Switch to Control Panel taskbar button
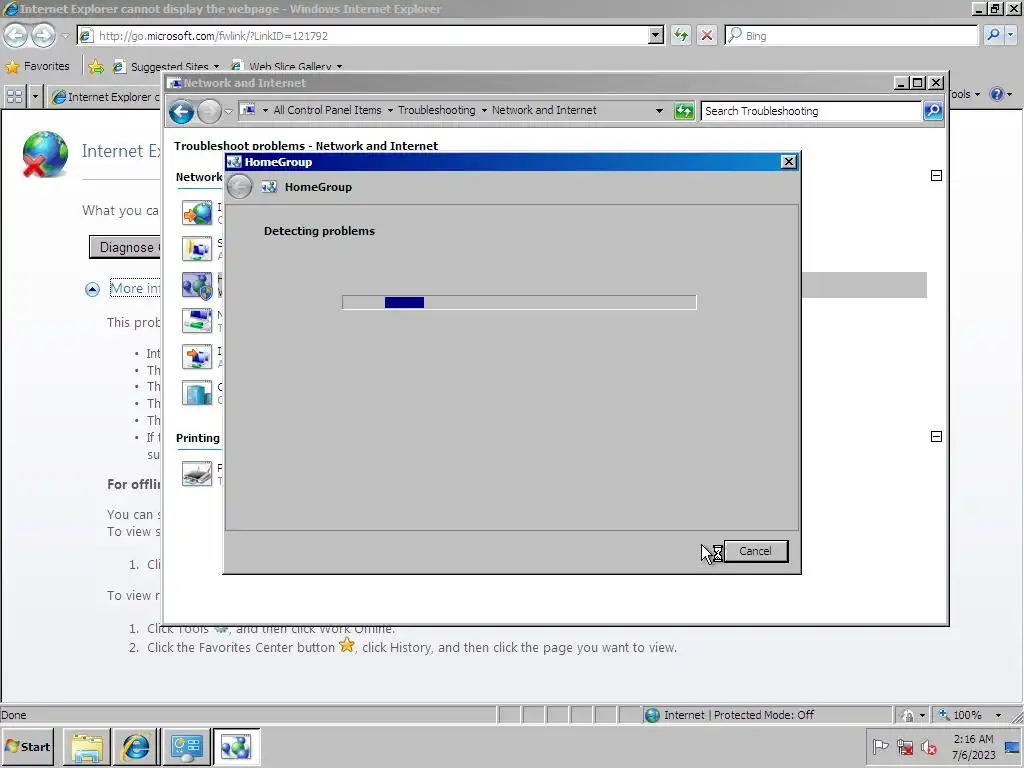 [186, 747]
